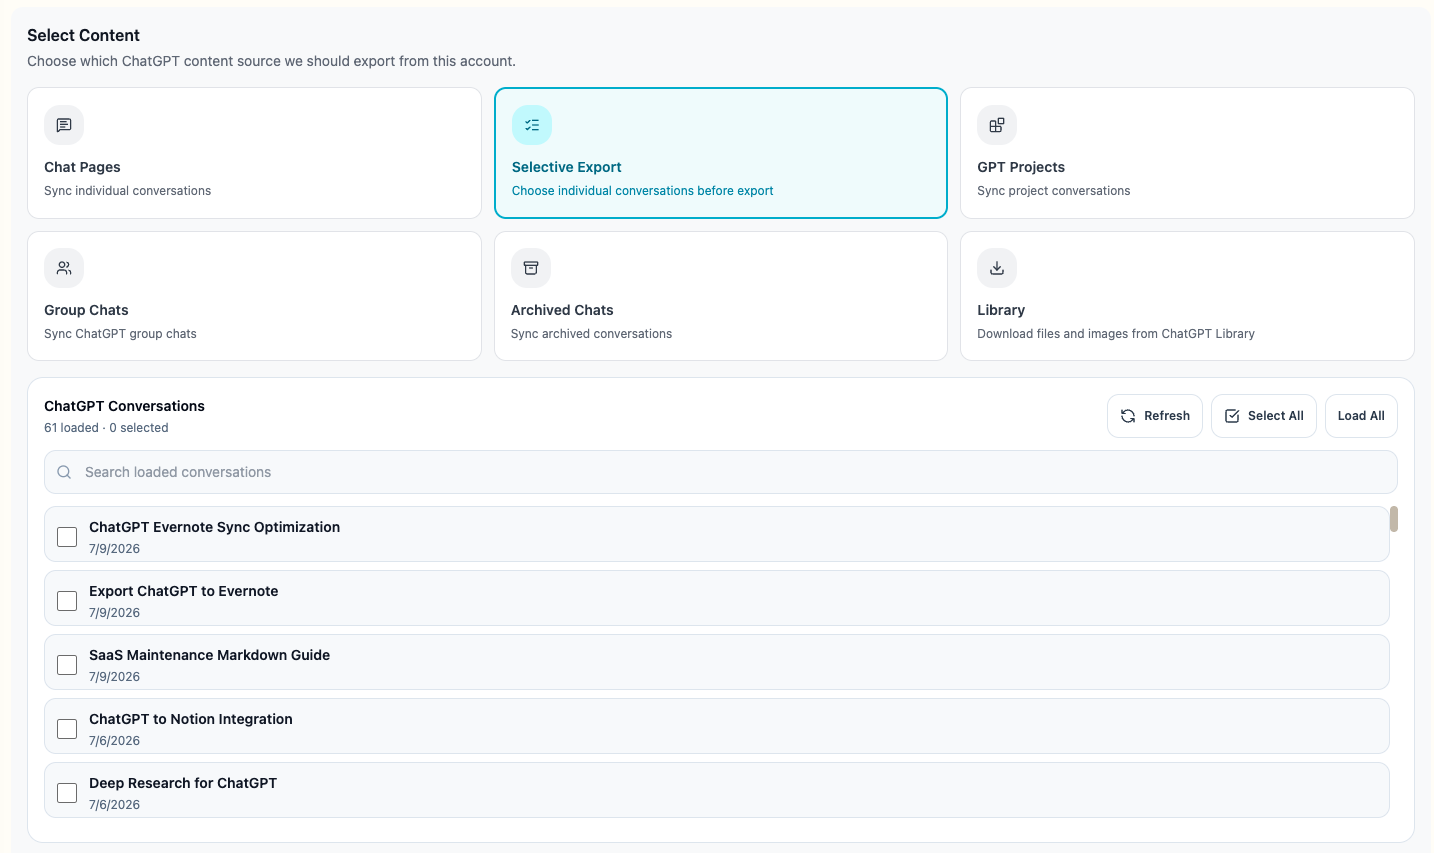Click the Load All button
This screenshot has width=1434, height=853.
(1361, 416)
